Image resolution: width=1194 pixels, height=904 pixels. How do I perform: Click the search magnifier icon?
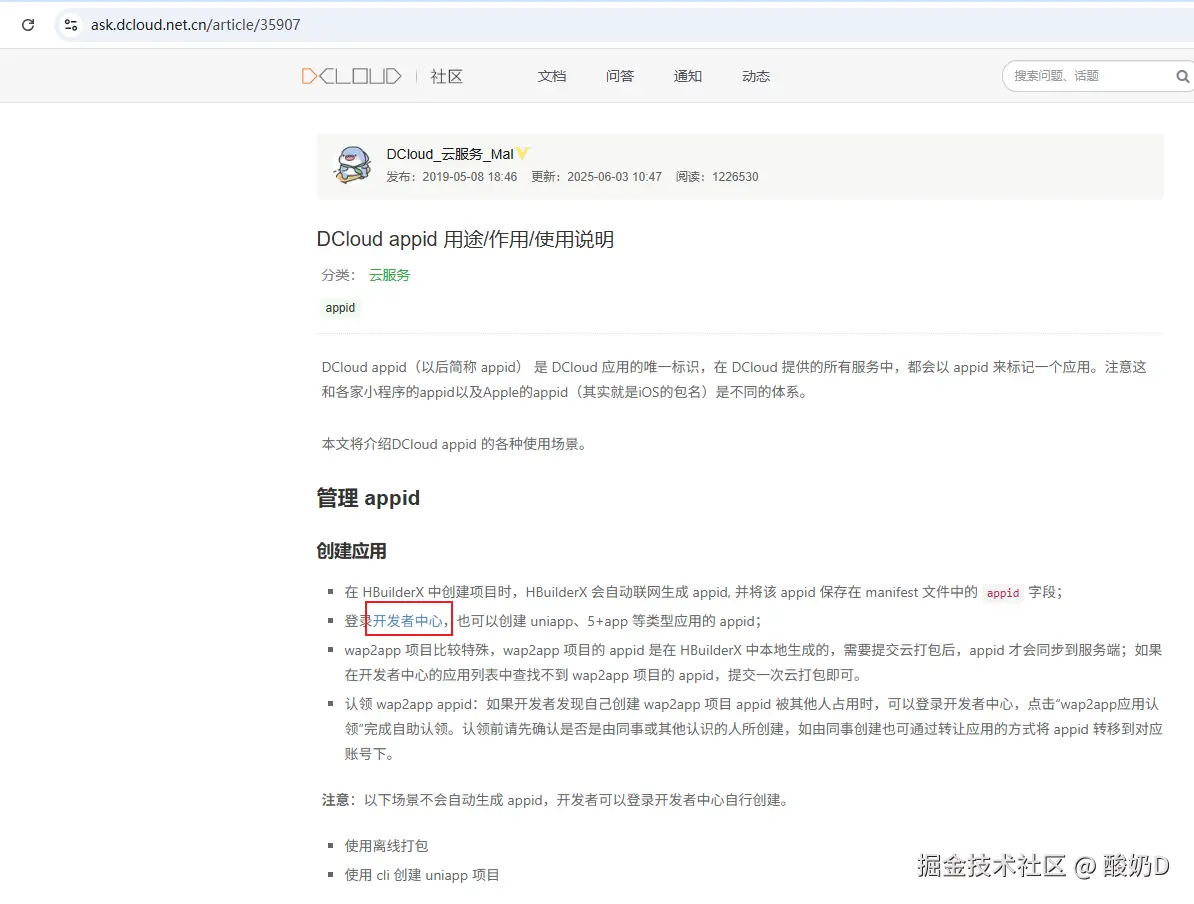pyautogui.click(x=1182, y=76)
